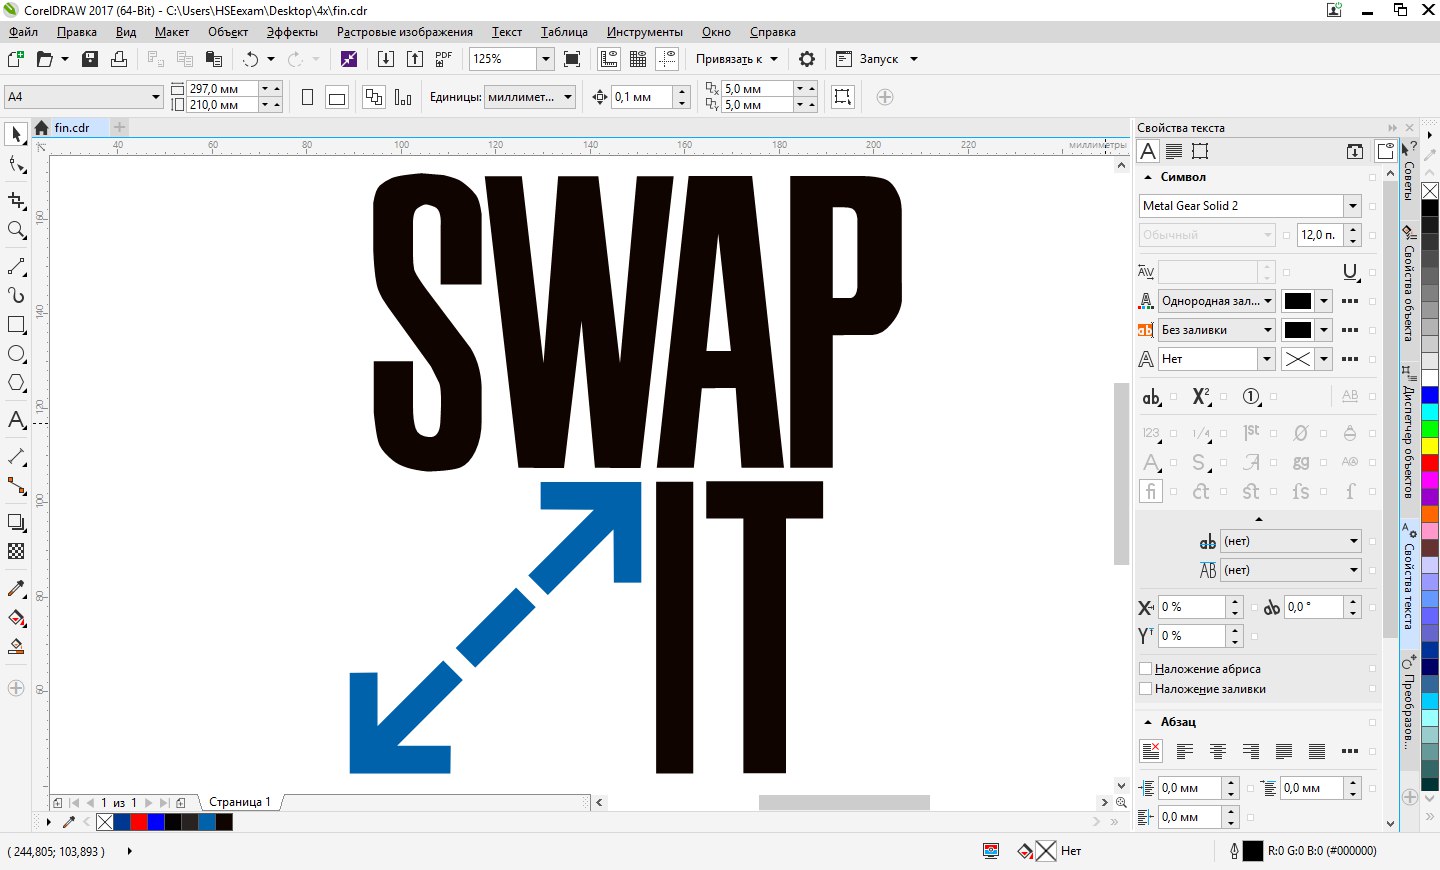Click text fill black color swatch
The image size is (1440, 870).
(1298, 301)
